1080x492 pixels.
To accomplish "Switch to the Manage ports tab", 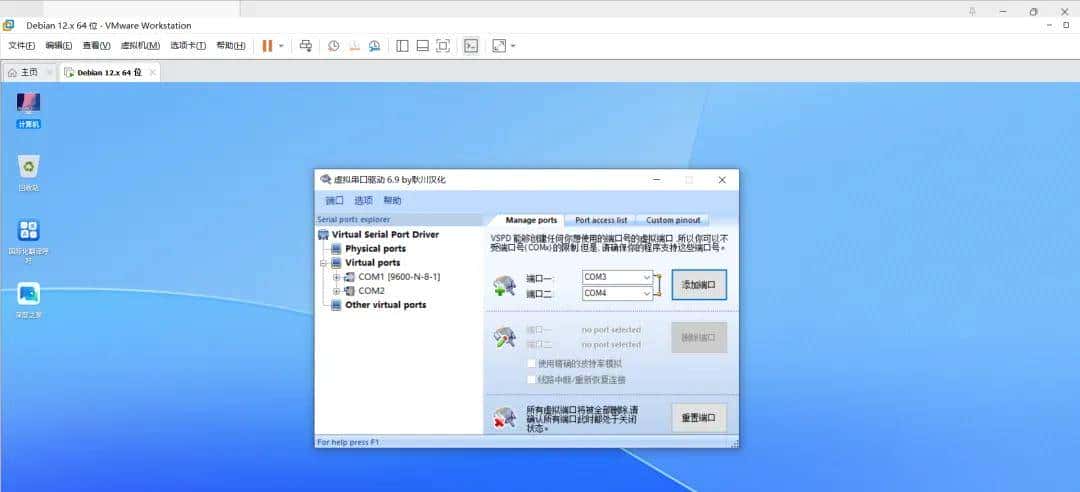I will point(531,220).
